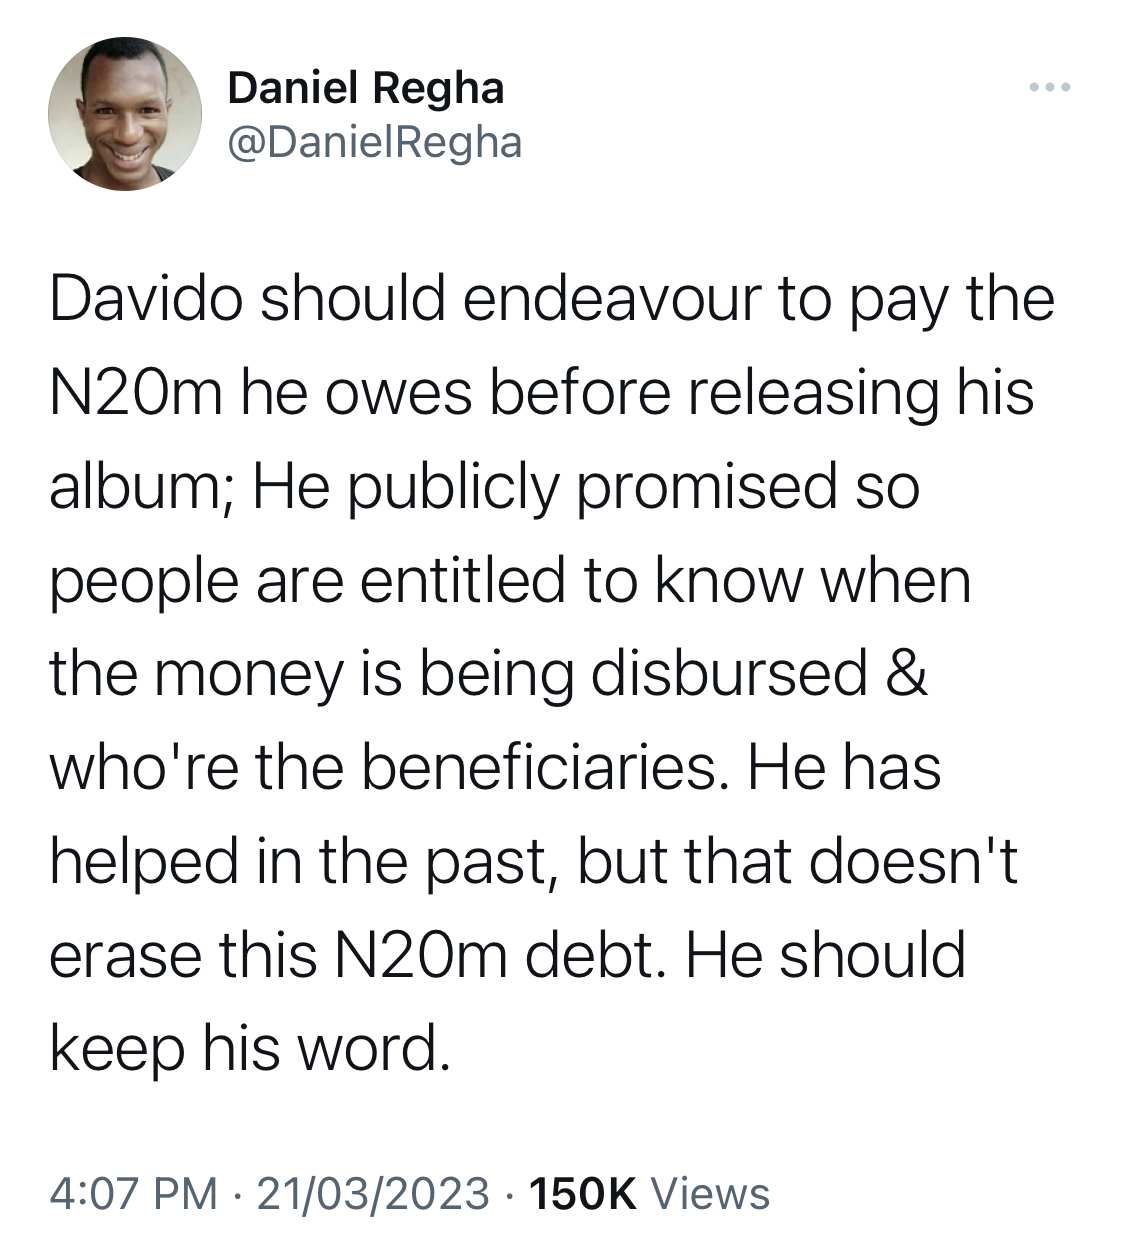
Task: Click the word doesn't in the tweet
Action: pyautogui.click(x=913, y=861)
